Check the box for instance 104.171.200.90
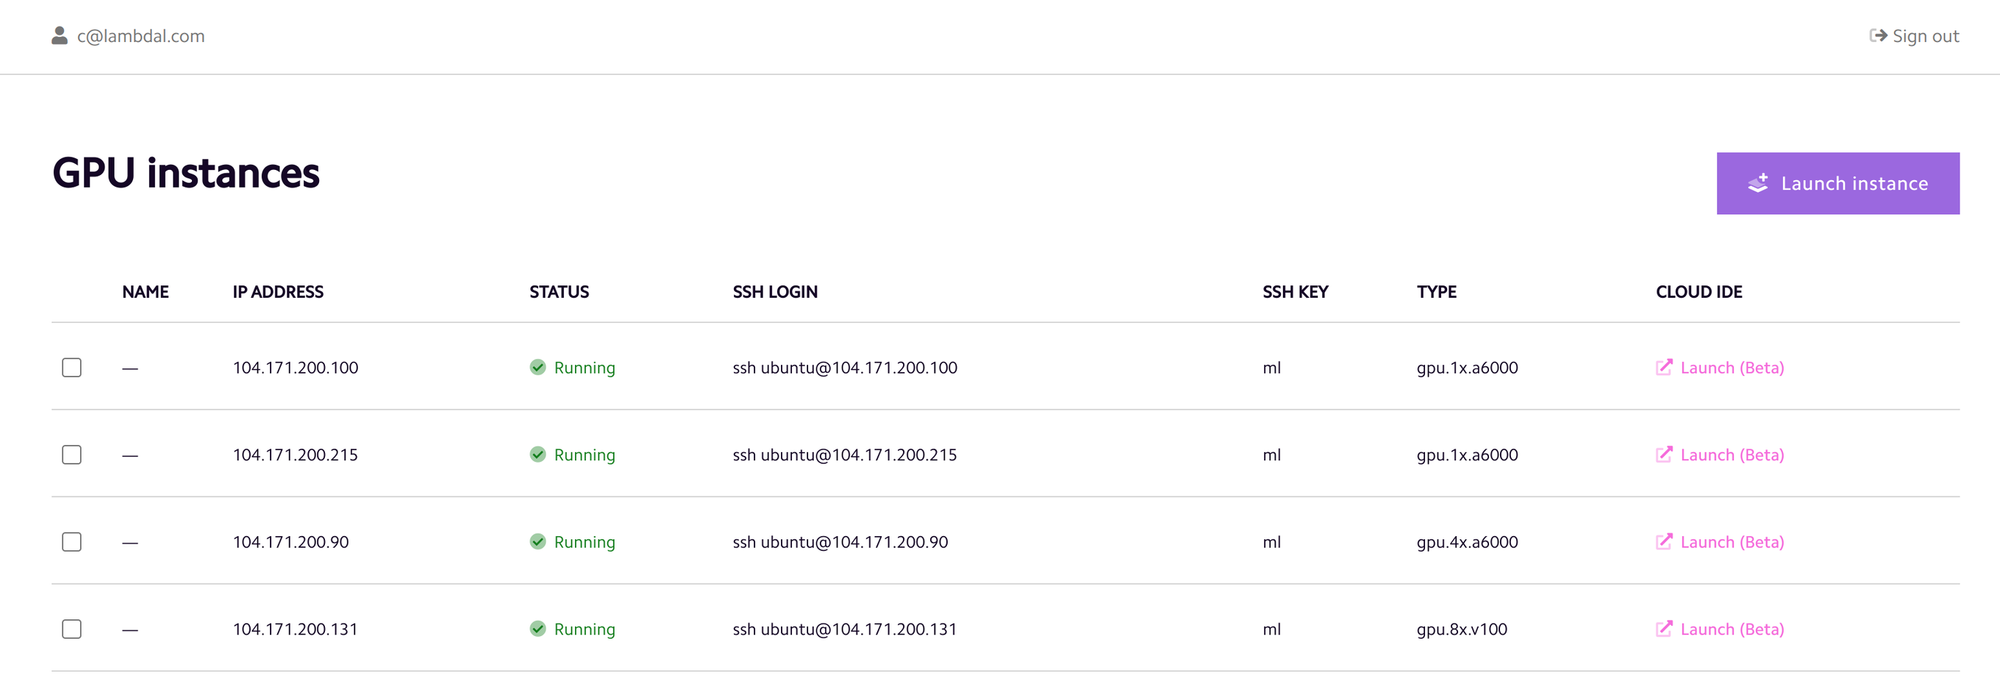This screenshot has width=2000, height=695. 72,541
